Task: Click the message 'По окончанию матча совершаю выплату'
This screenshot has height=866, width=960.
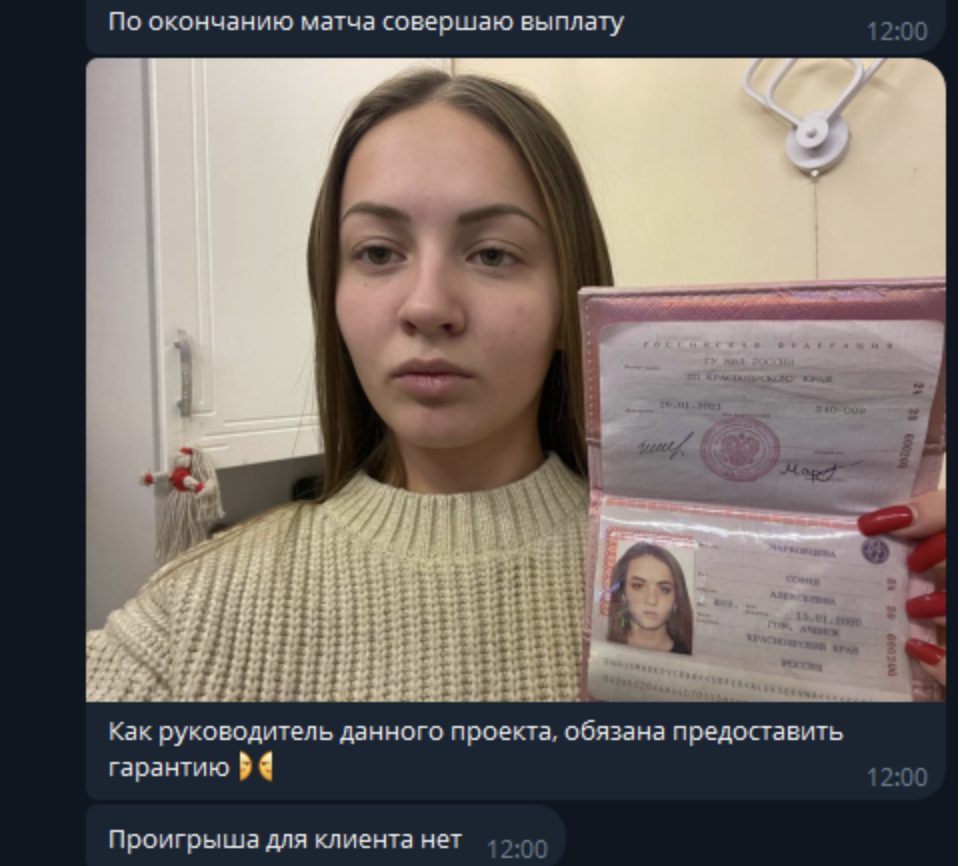Action: pyautogui.click(x=366, y=22)
